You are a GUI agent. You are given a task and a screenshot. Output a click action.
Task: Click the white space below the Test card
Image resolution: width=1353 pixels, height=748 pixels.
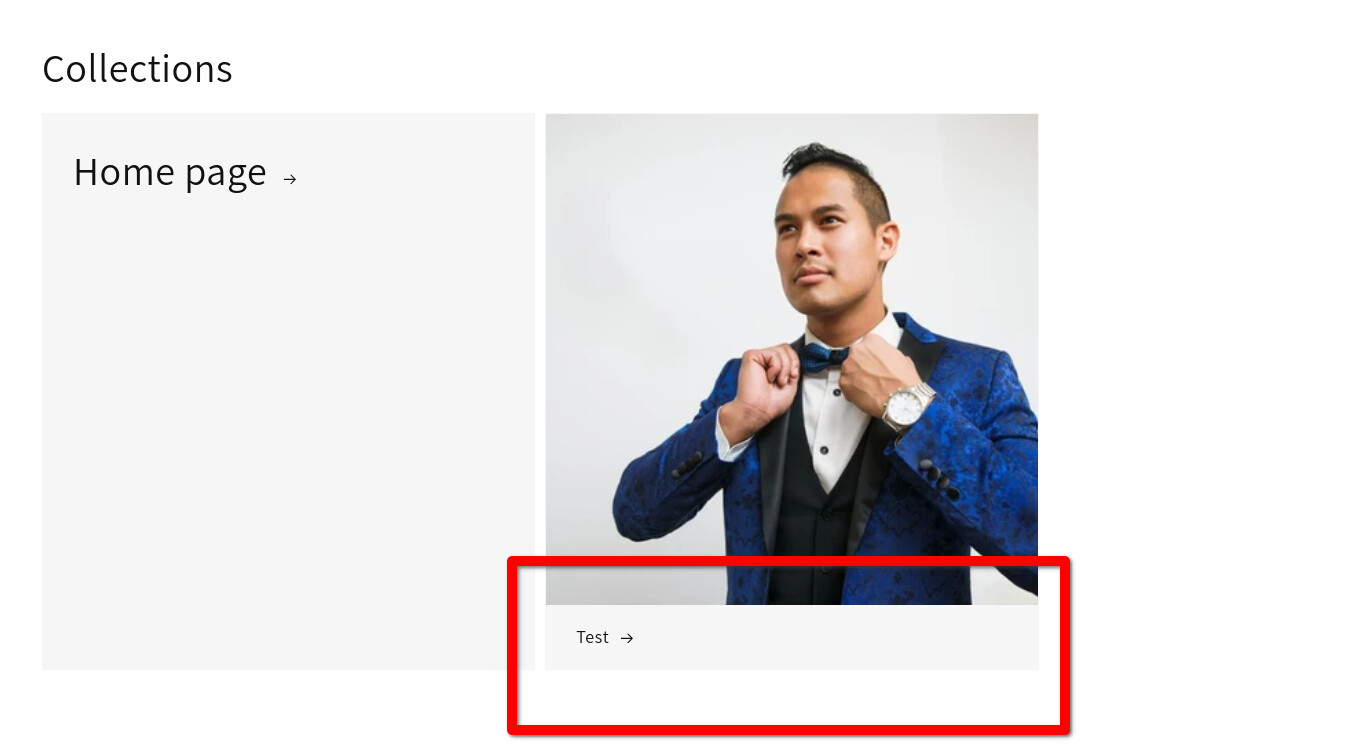pyautogui.click(x=792, y=695)
